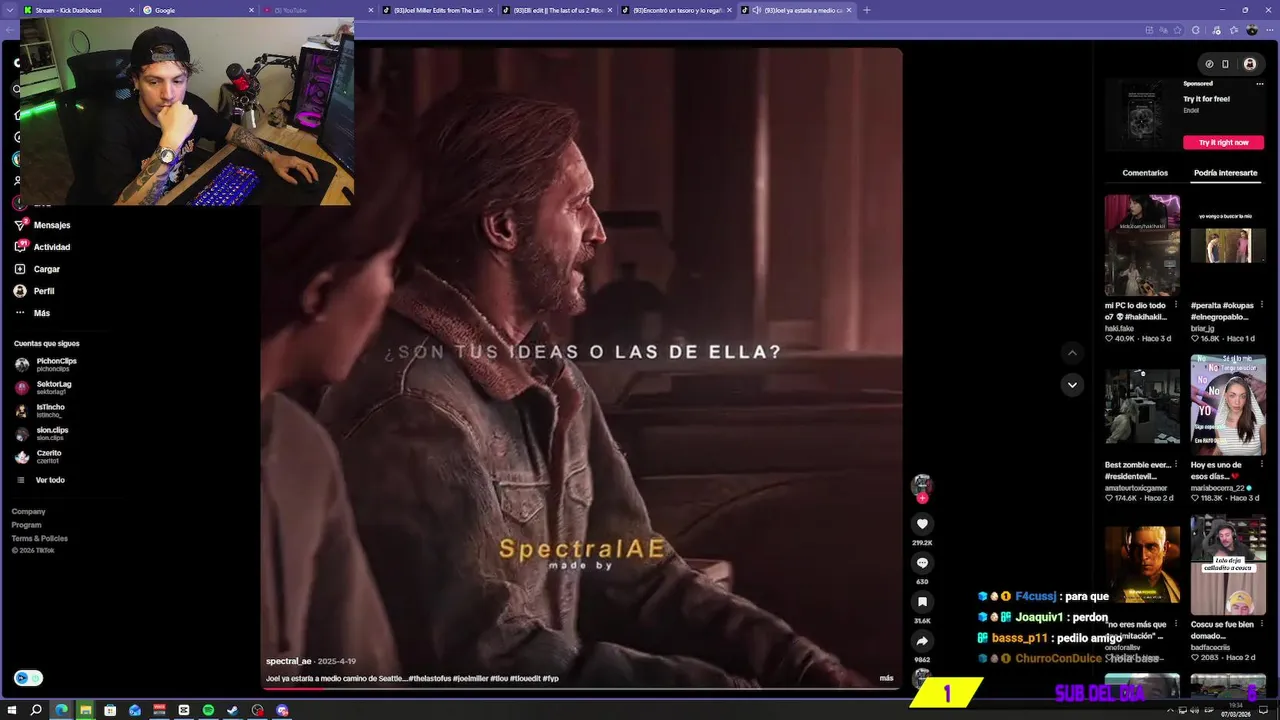Viewport: 1280px width, 720px height.
Task: Open the TikTok coins icon in header
Action: [x=1208, y=64]
